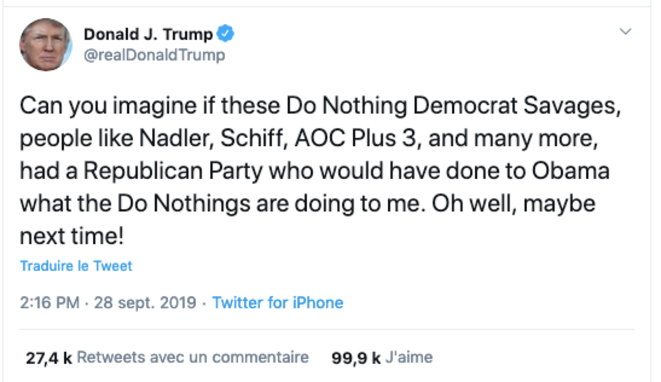Screen dimensions: 661x382
Task: Click Republican Party in the tweet body
Action: pos(173,171)
